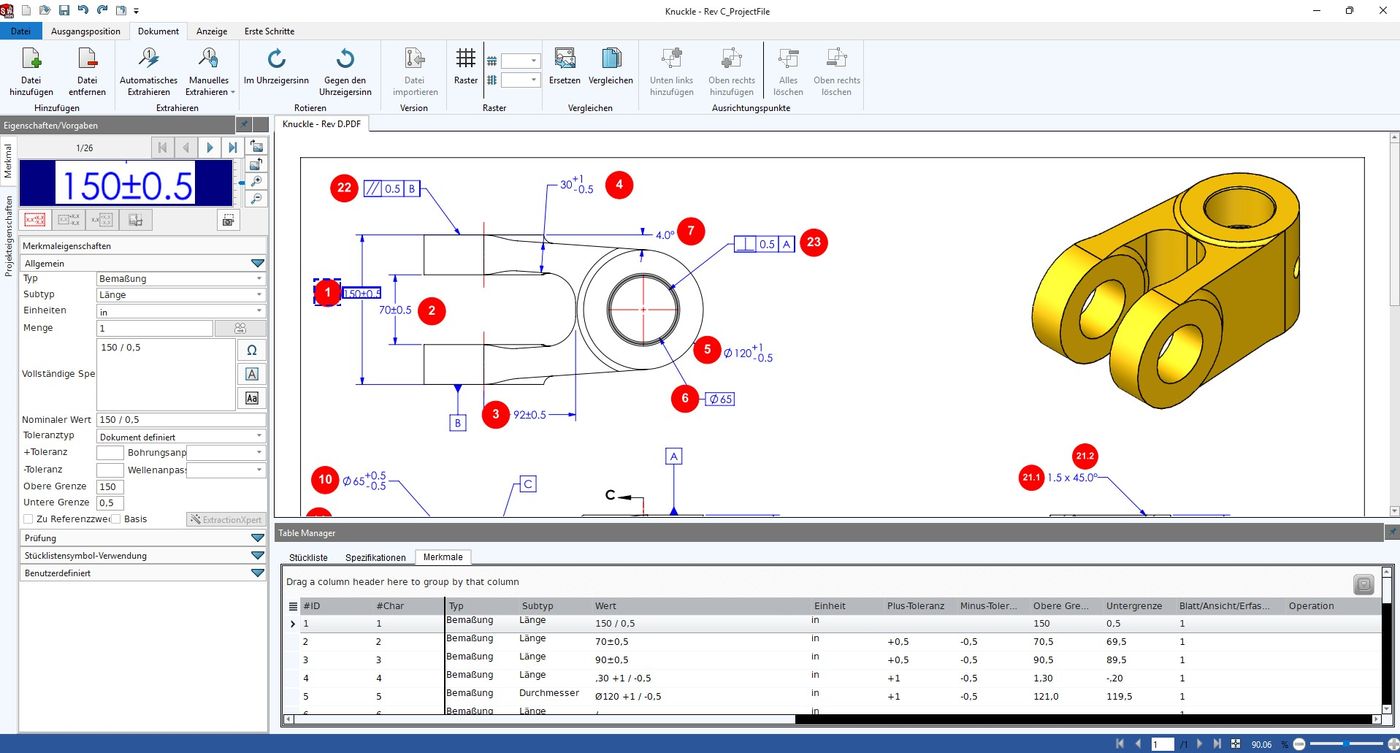The height and width of the screenshot is (753, 1400).
Task: Click the page number input field in status bar
Action: pos(1162,744)
